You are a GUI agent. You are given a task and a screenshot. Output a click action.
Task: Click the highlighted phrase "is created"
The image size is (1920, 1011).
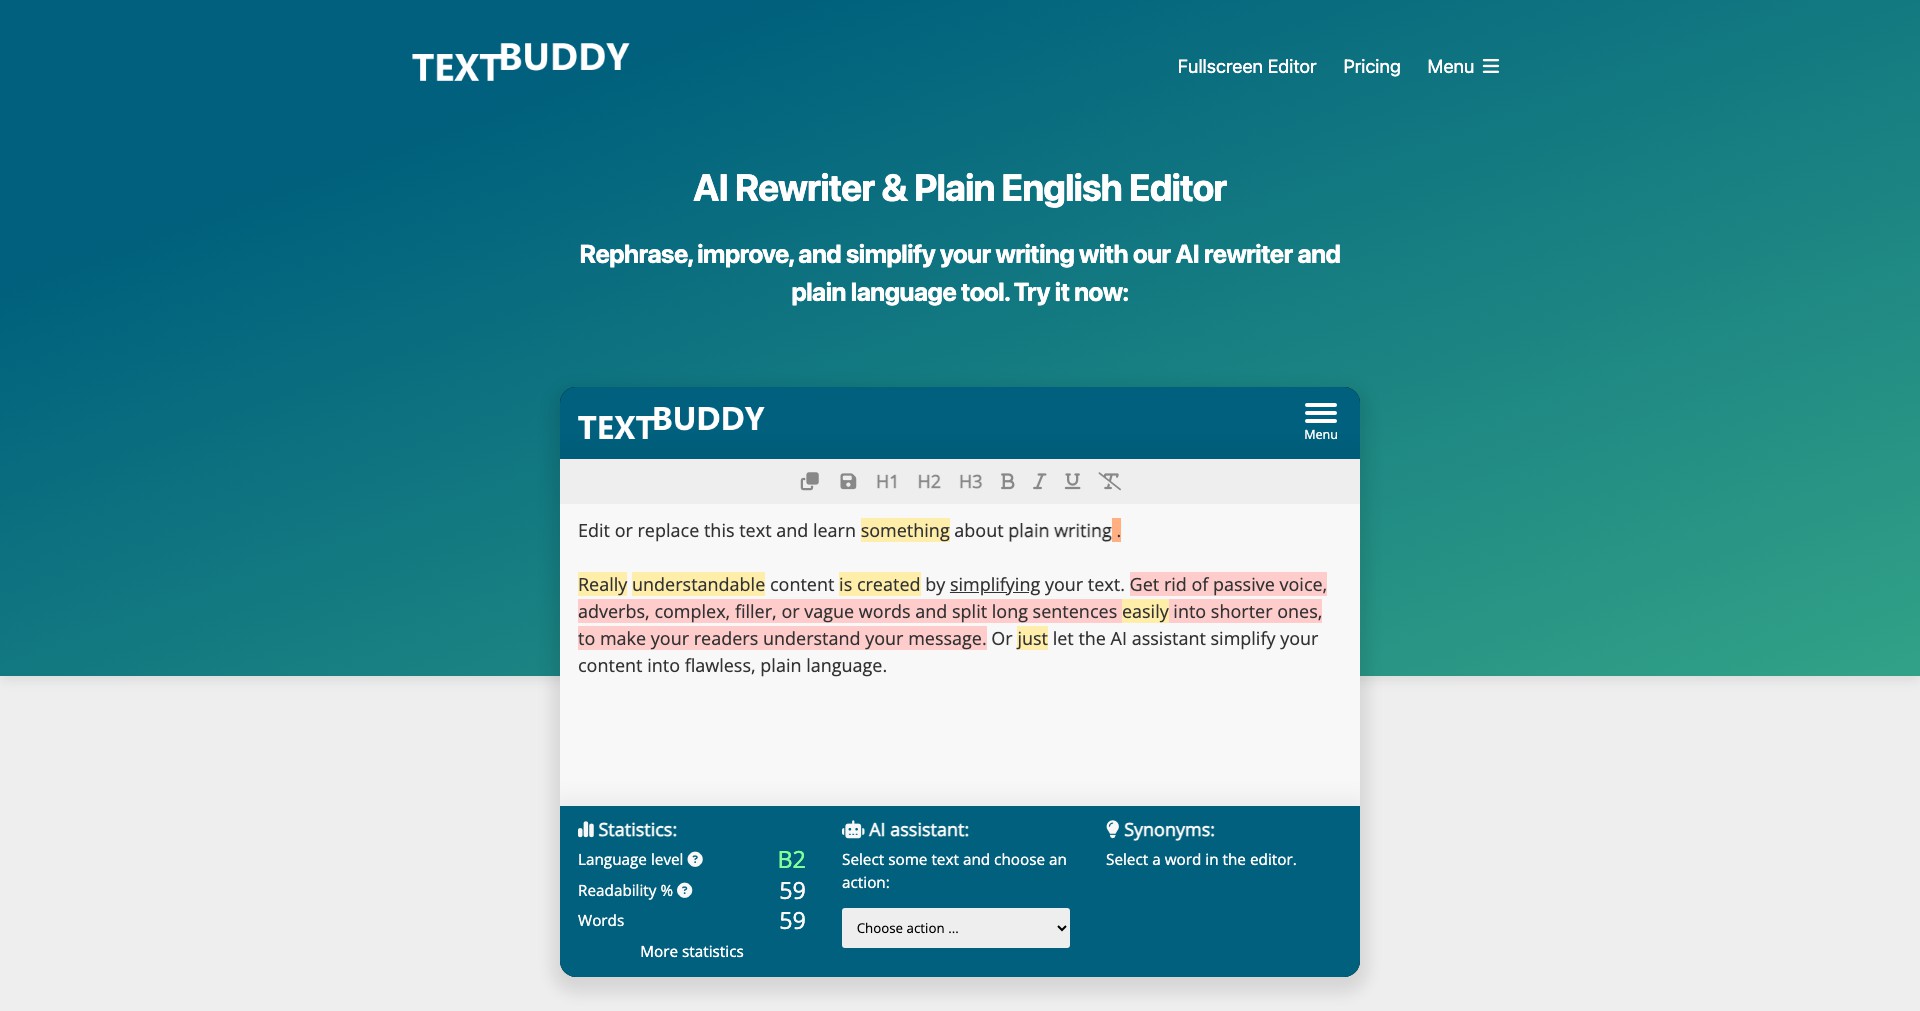pyautogui.click(x=879, y=585)
